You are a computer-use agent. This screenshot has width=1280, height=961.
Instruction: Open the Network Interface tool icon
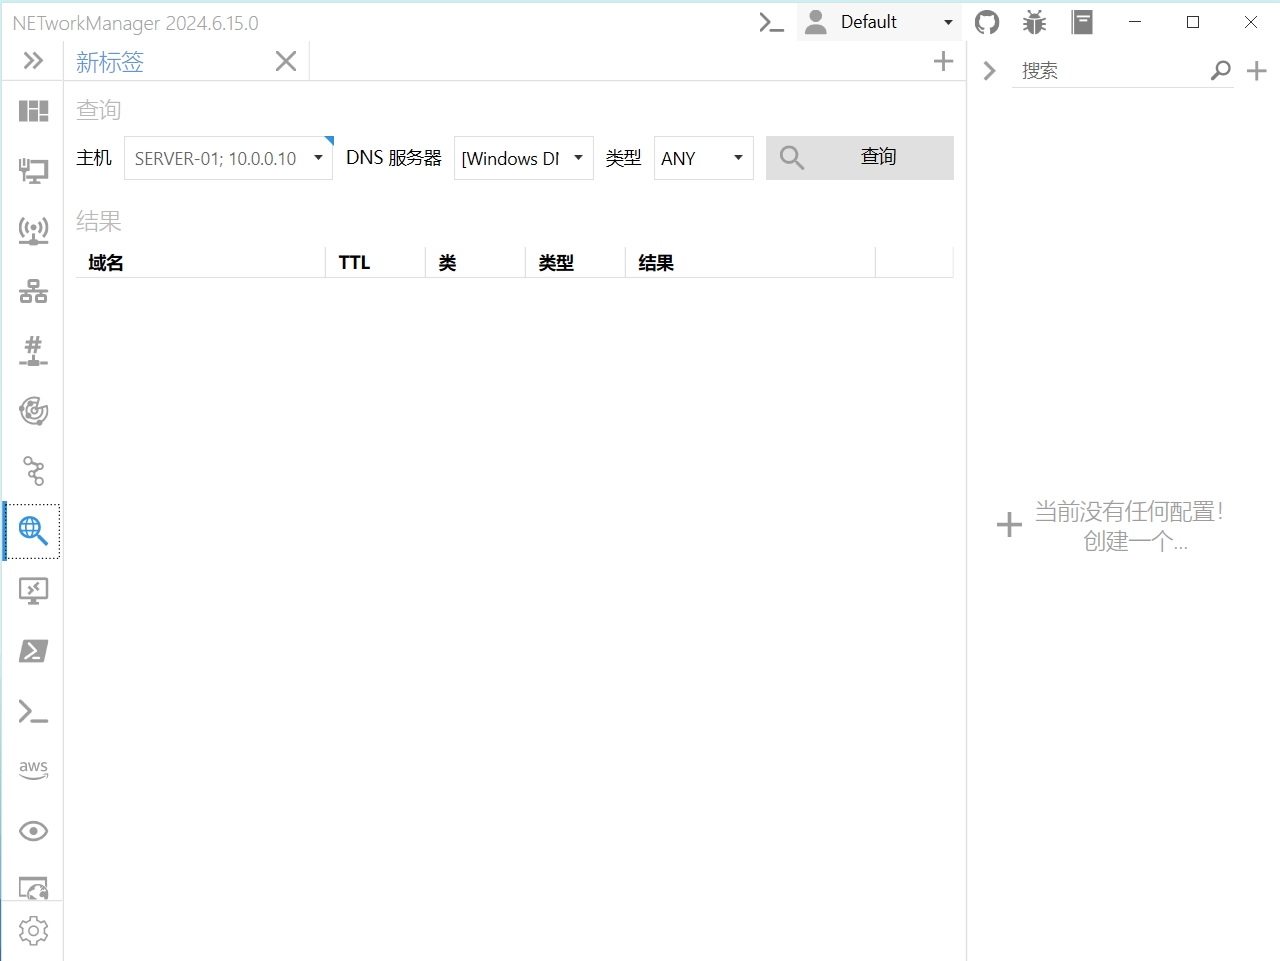[x=33, y=171]
